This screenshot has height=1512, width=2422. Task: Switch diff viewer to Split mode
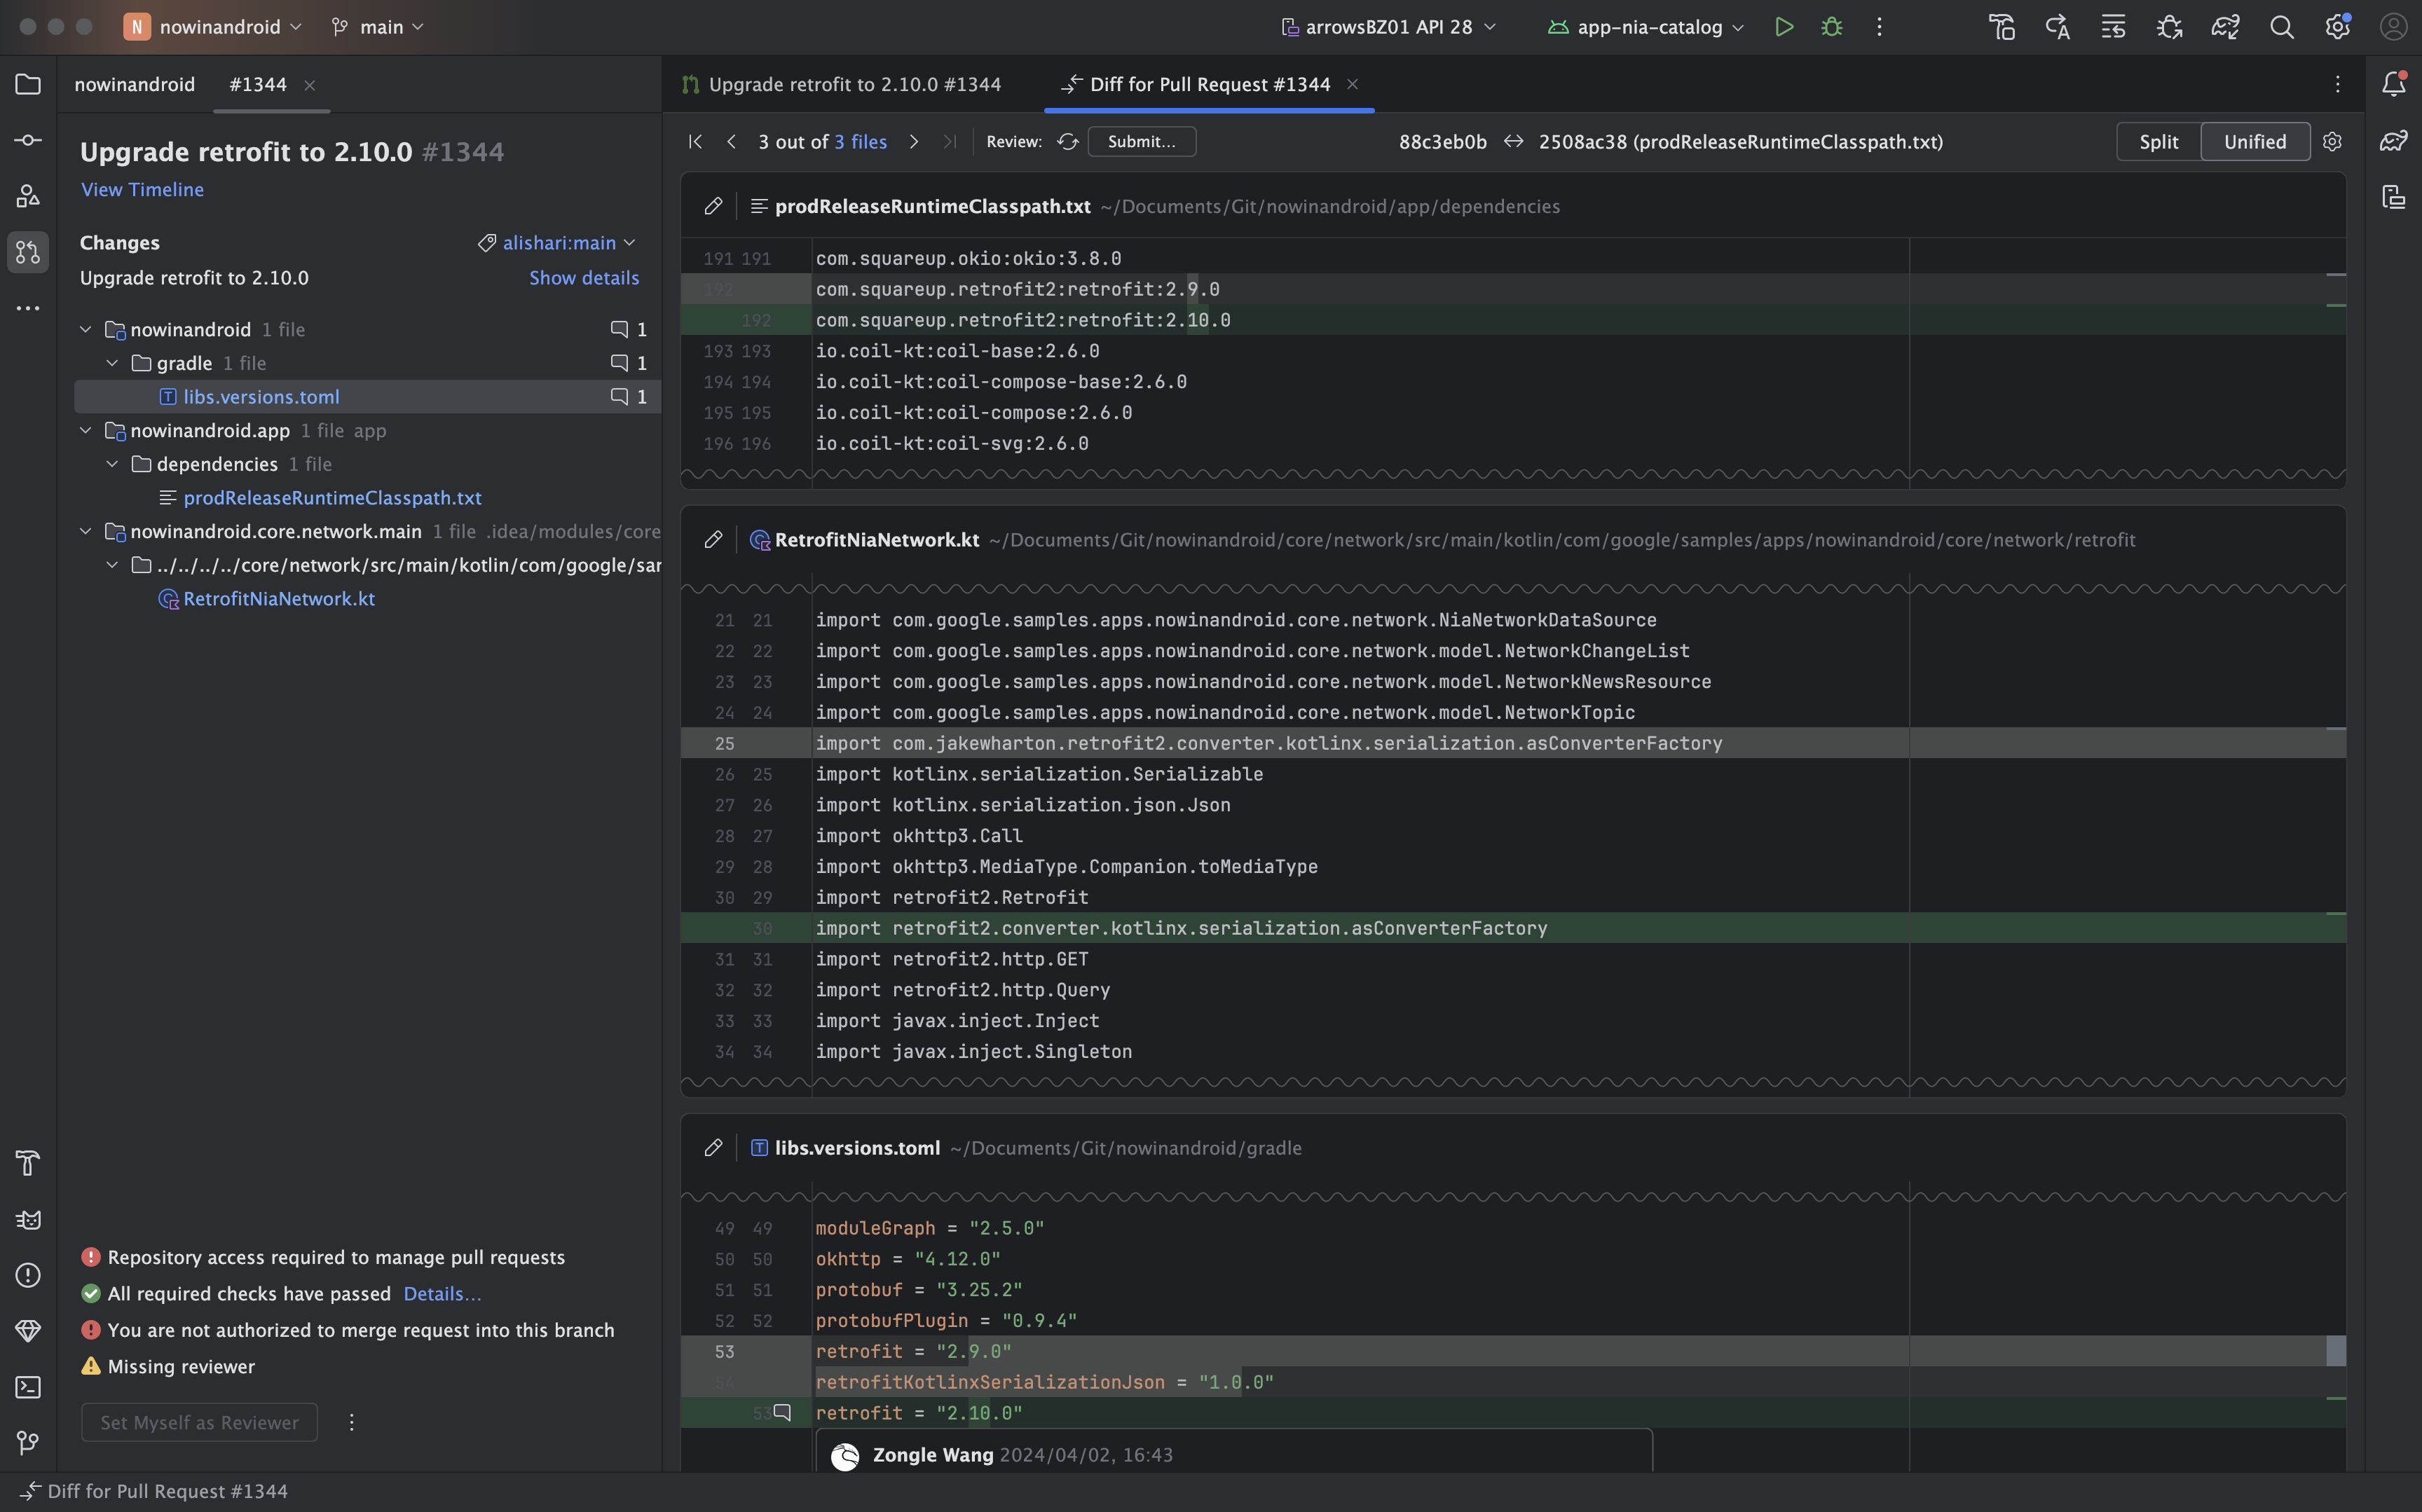click(2158, 142)
